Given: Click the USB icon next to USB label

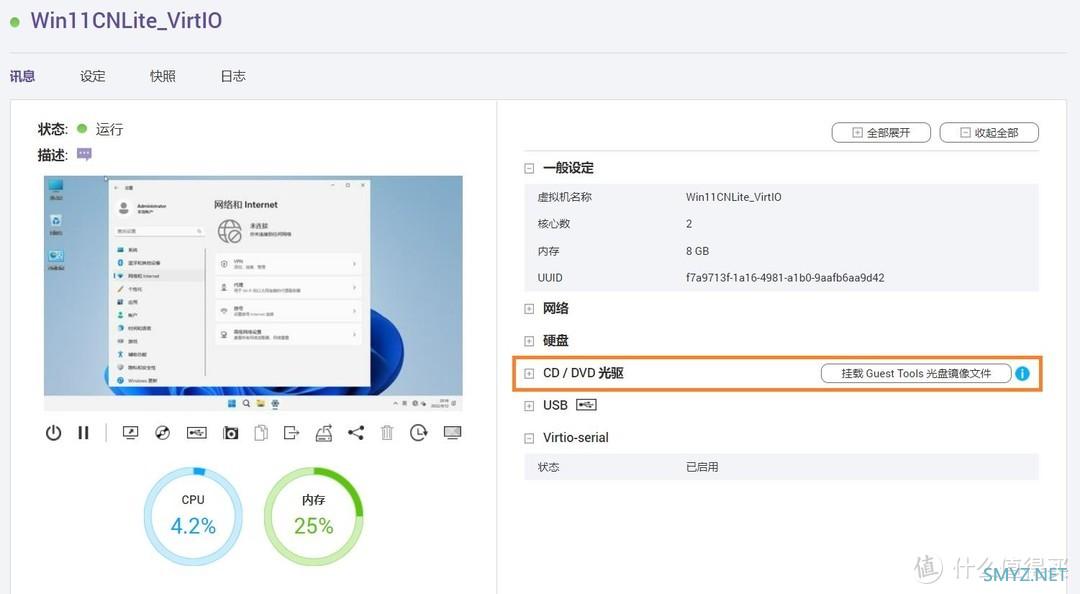Looking at the screenshot, I should point(586,405).
